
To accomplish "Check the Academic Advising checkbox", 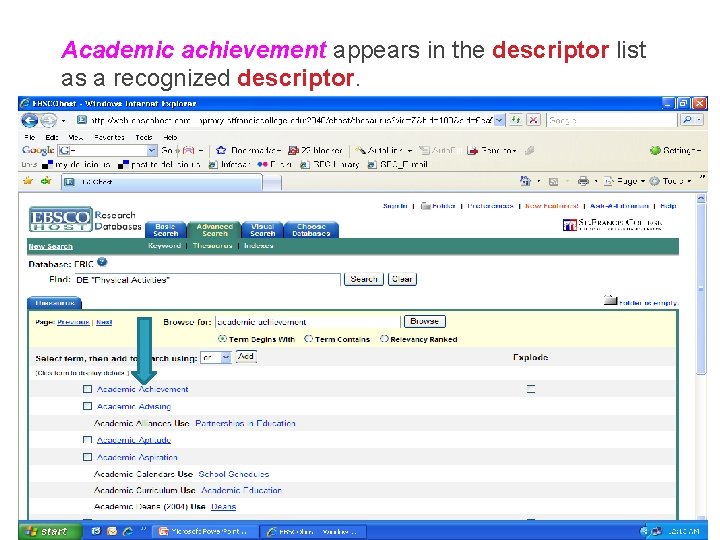I will point(87,406).
